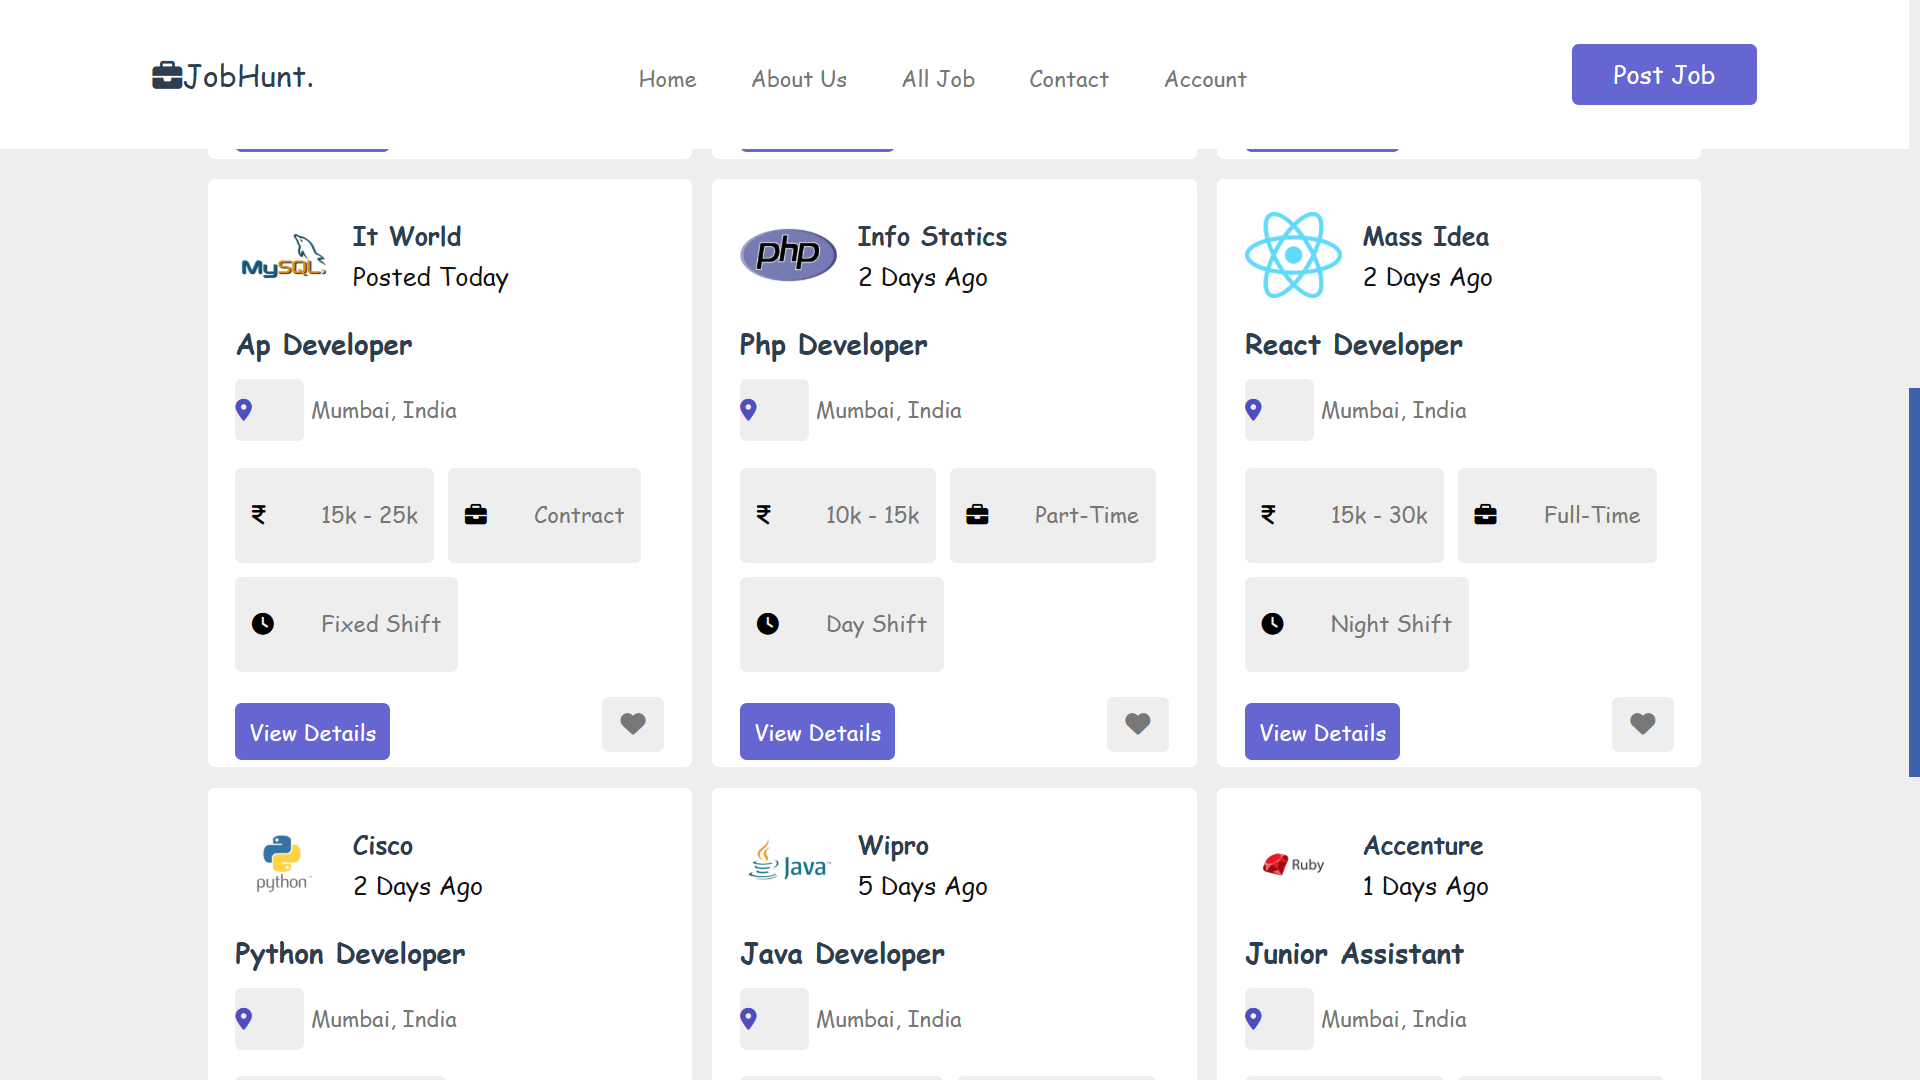The image size is (1920, 1080).
Task: Like the React Developer job listing
Action: point(1642,724)
